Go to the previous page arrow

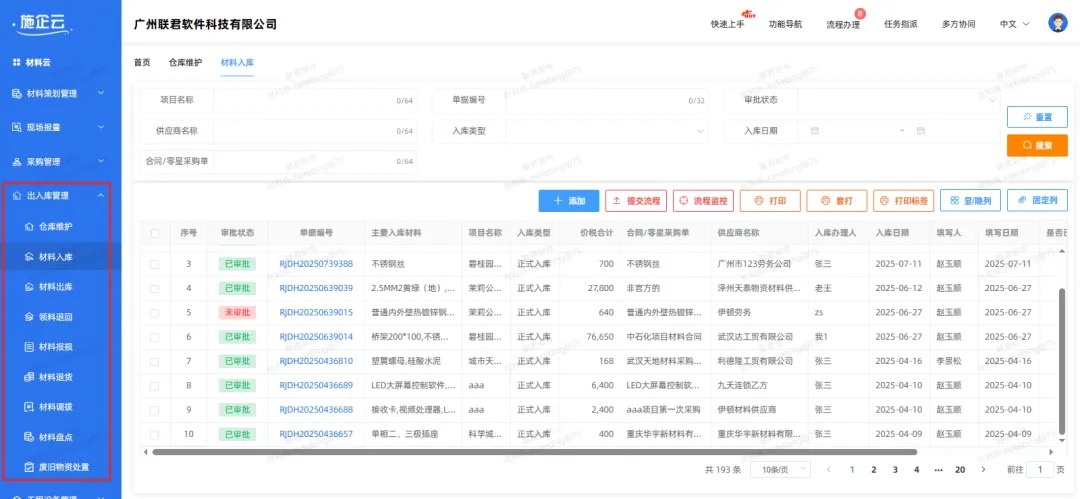pyautogui.click(x=829, y=469)
